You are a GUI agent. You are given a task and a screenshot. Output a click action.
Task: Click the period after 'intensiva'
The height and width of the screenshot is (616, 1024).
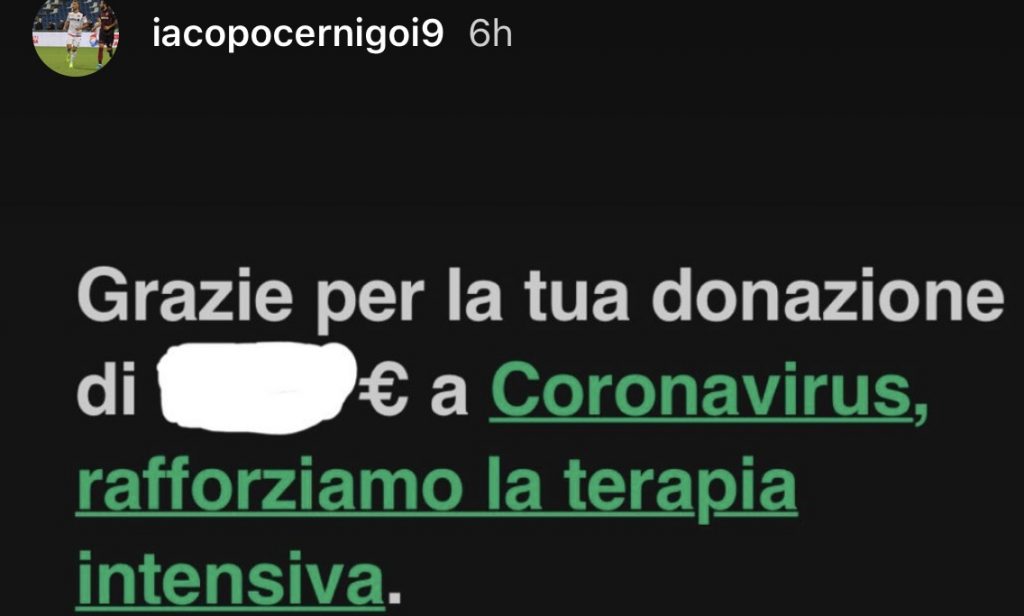(394, 596)
